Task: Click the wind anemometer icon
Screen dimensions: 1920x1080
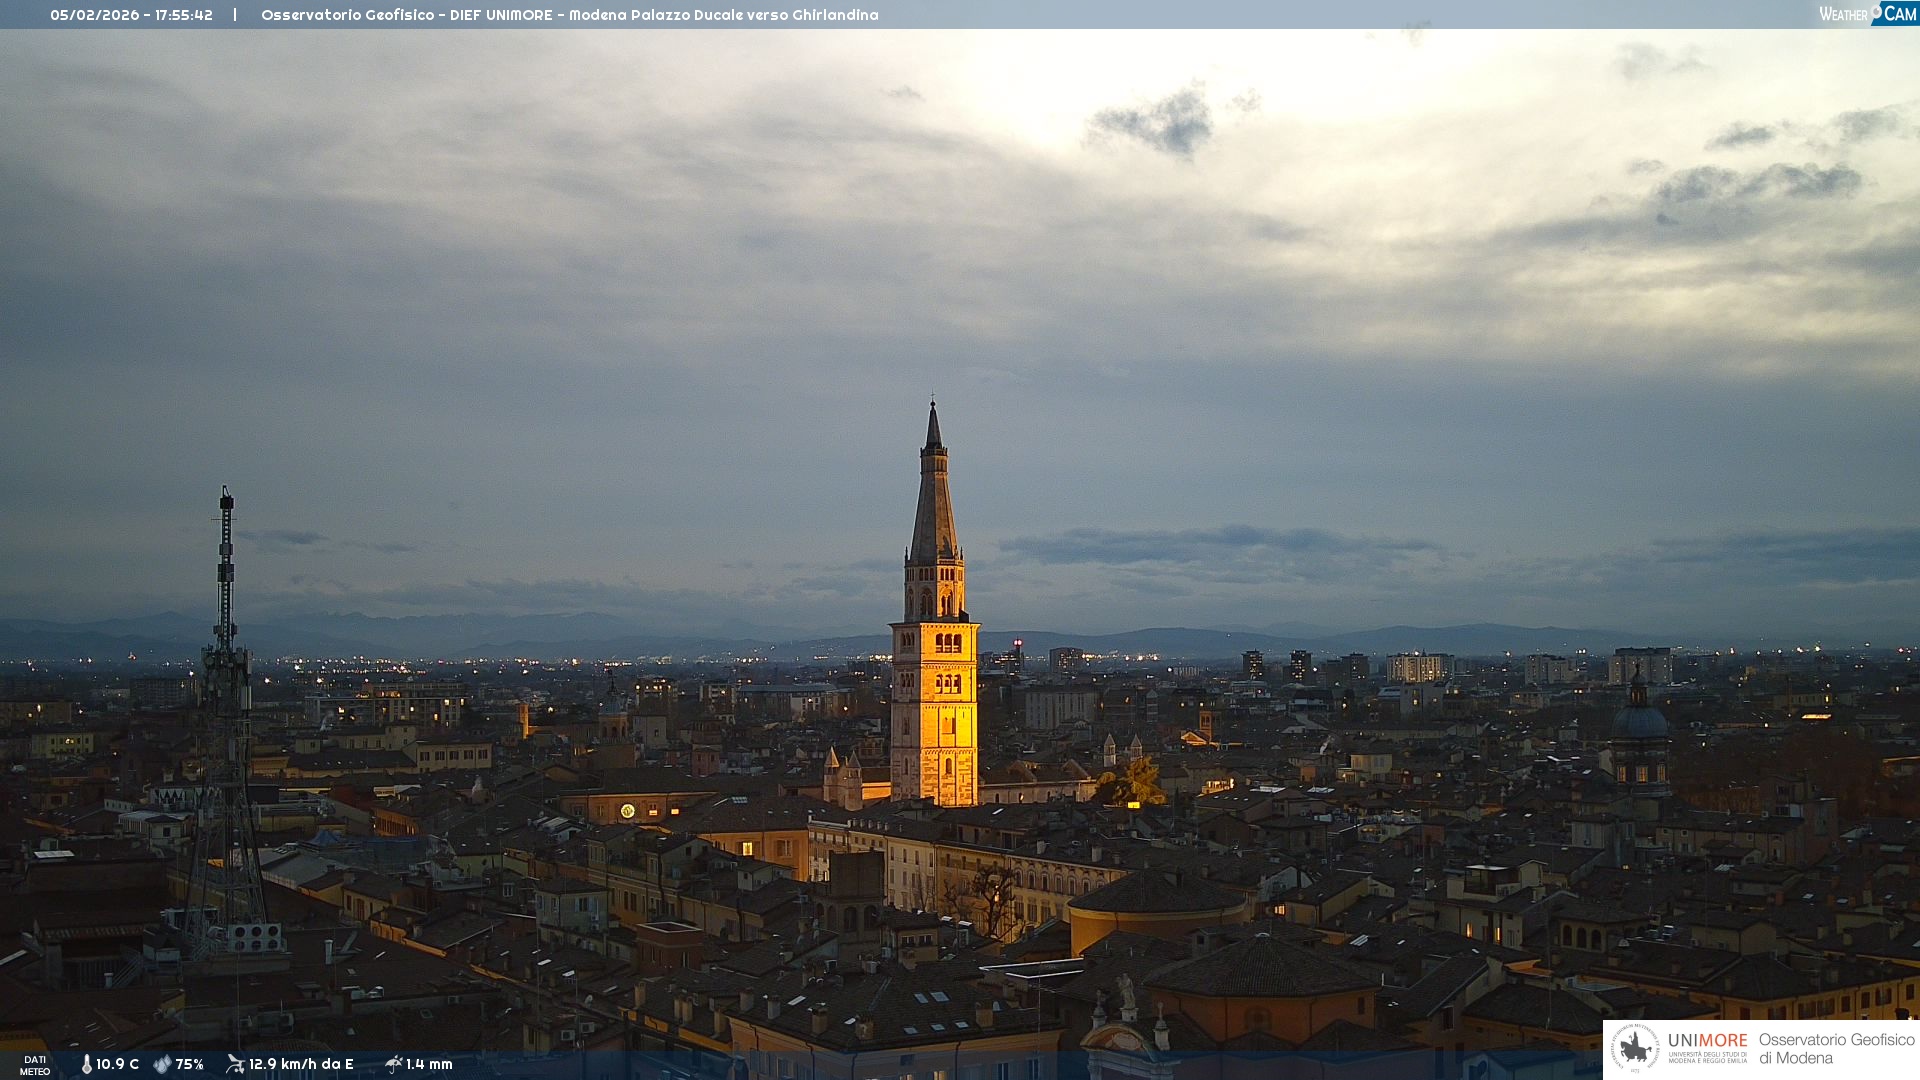Action: 235,1064
